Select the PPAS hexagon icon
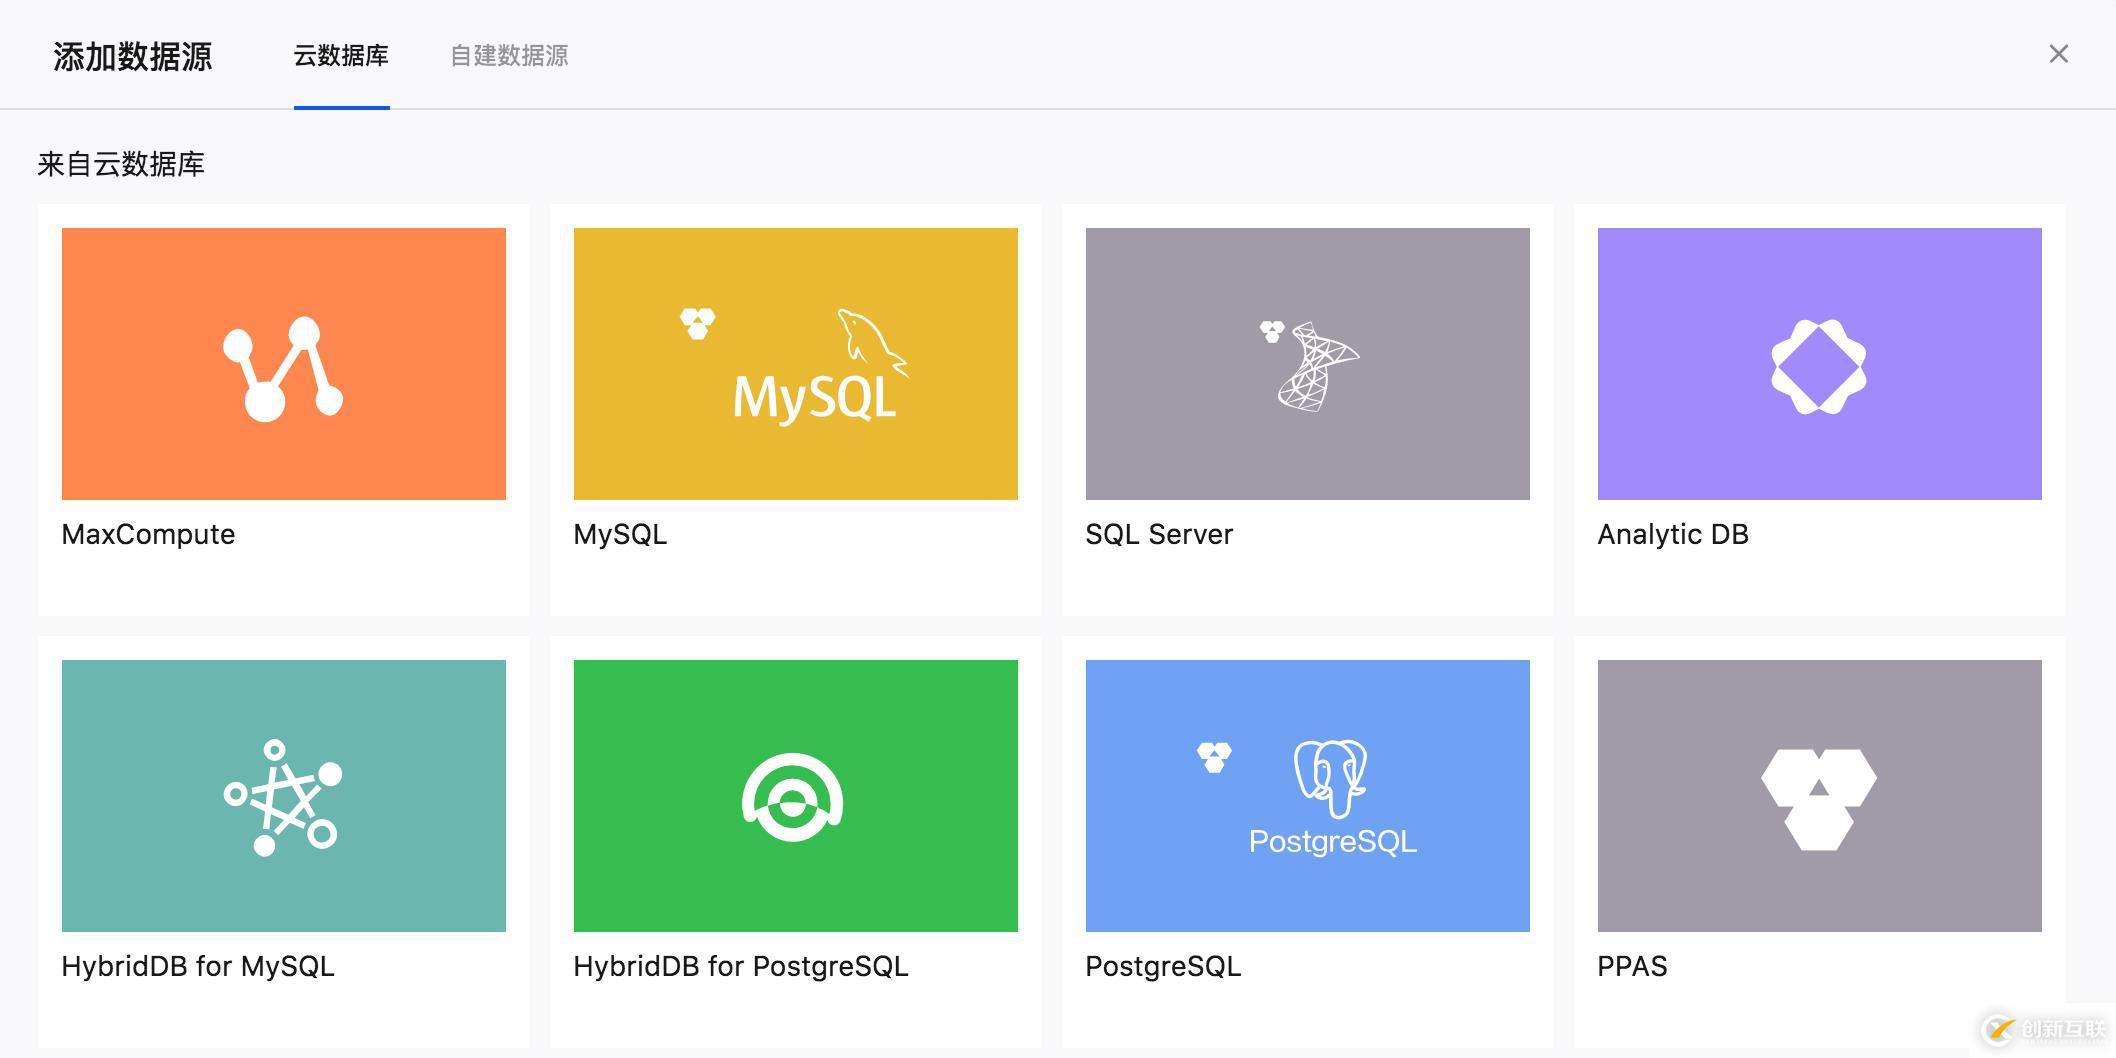Screen dimensions: 2116x1058 (x=1818, y=798)
